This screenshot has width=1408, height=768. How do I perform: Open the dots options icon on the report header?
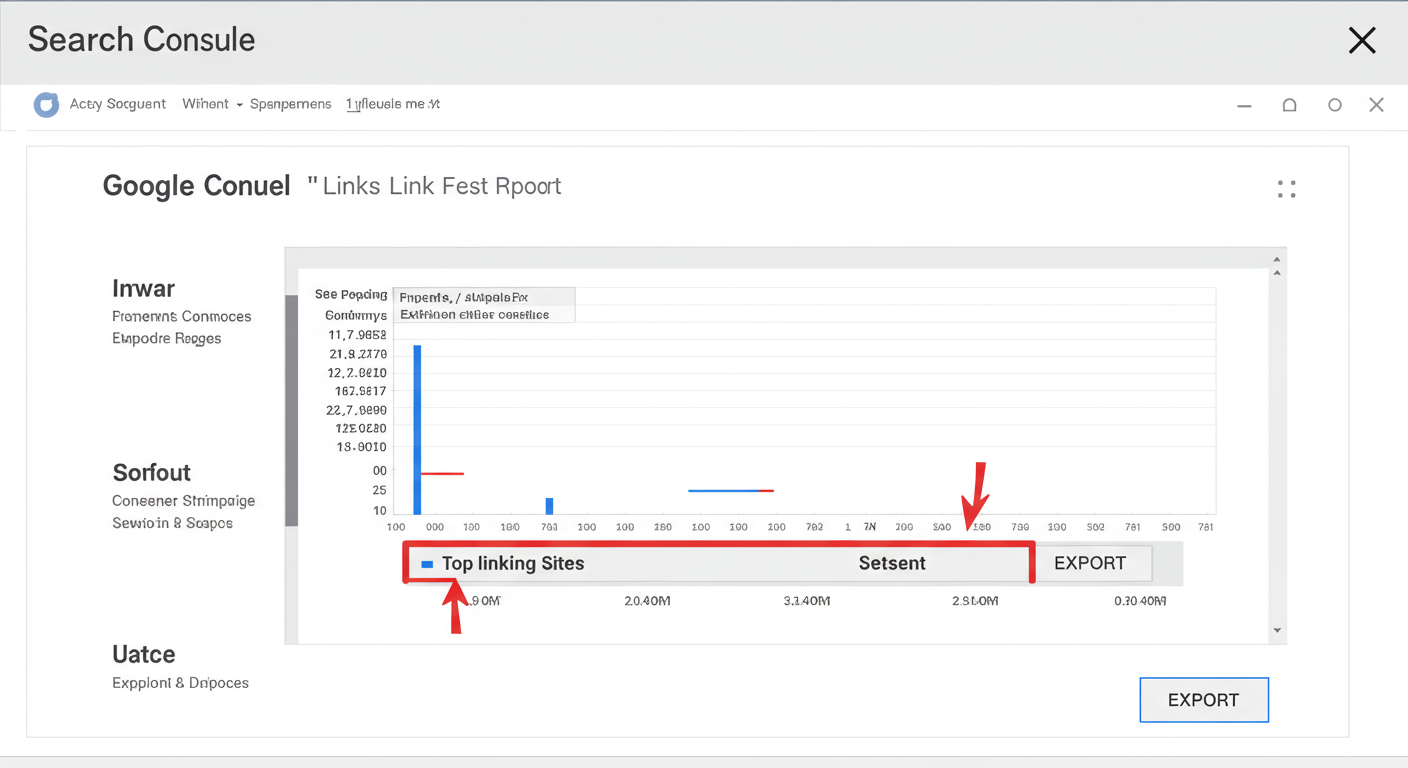1286,188
